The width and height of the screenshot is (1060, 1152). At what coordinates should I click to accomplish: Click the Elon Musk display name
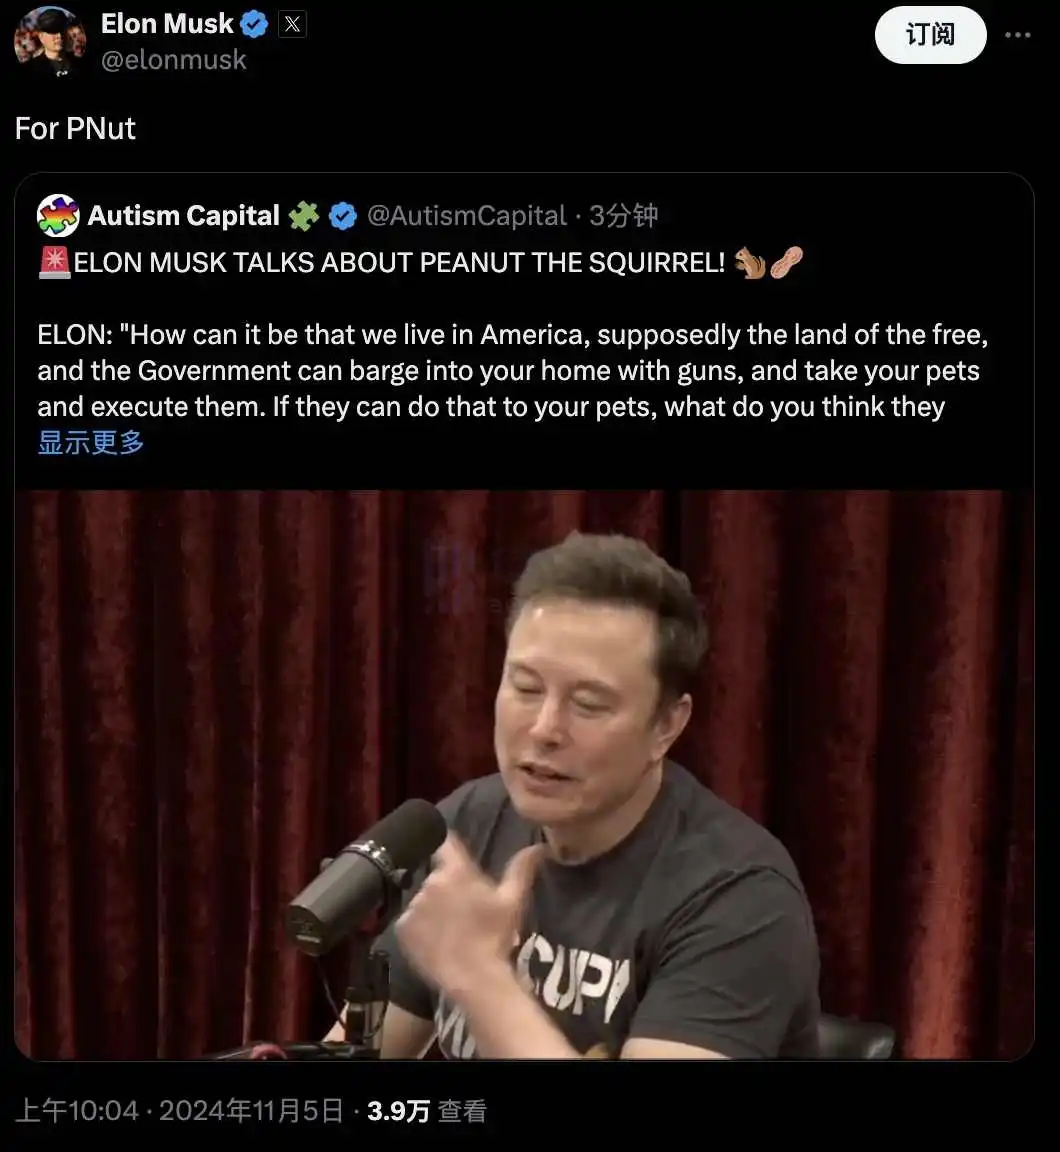point(167,24)
